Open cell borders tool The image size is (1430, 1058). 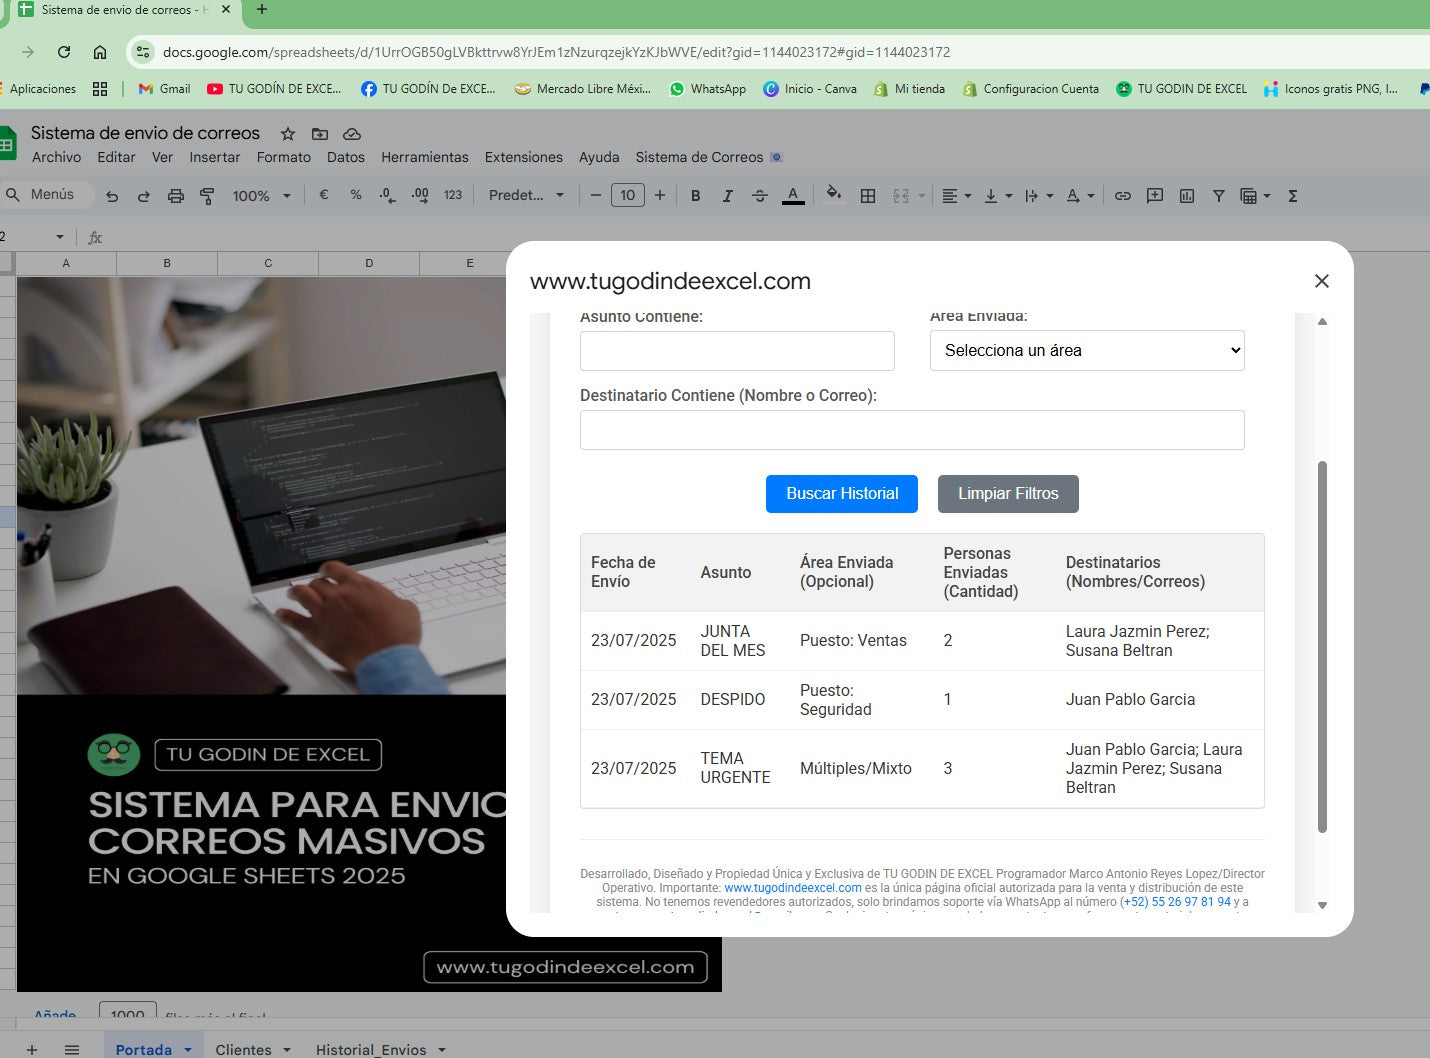868,196
